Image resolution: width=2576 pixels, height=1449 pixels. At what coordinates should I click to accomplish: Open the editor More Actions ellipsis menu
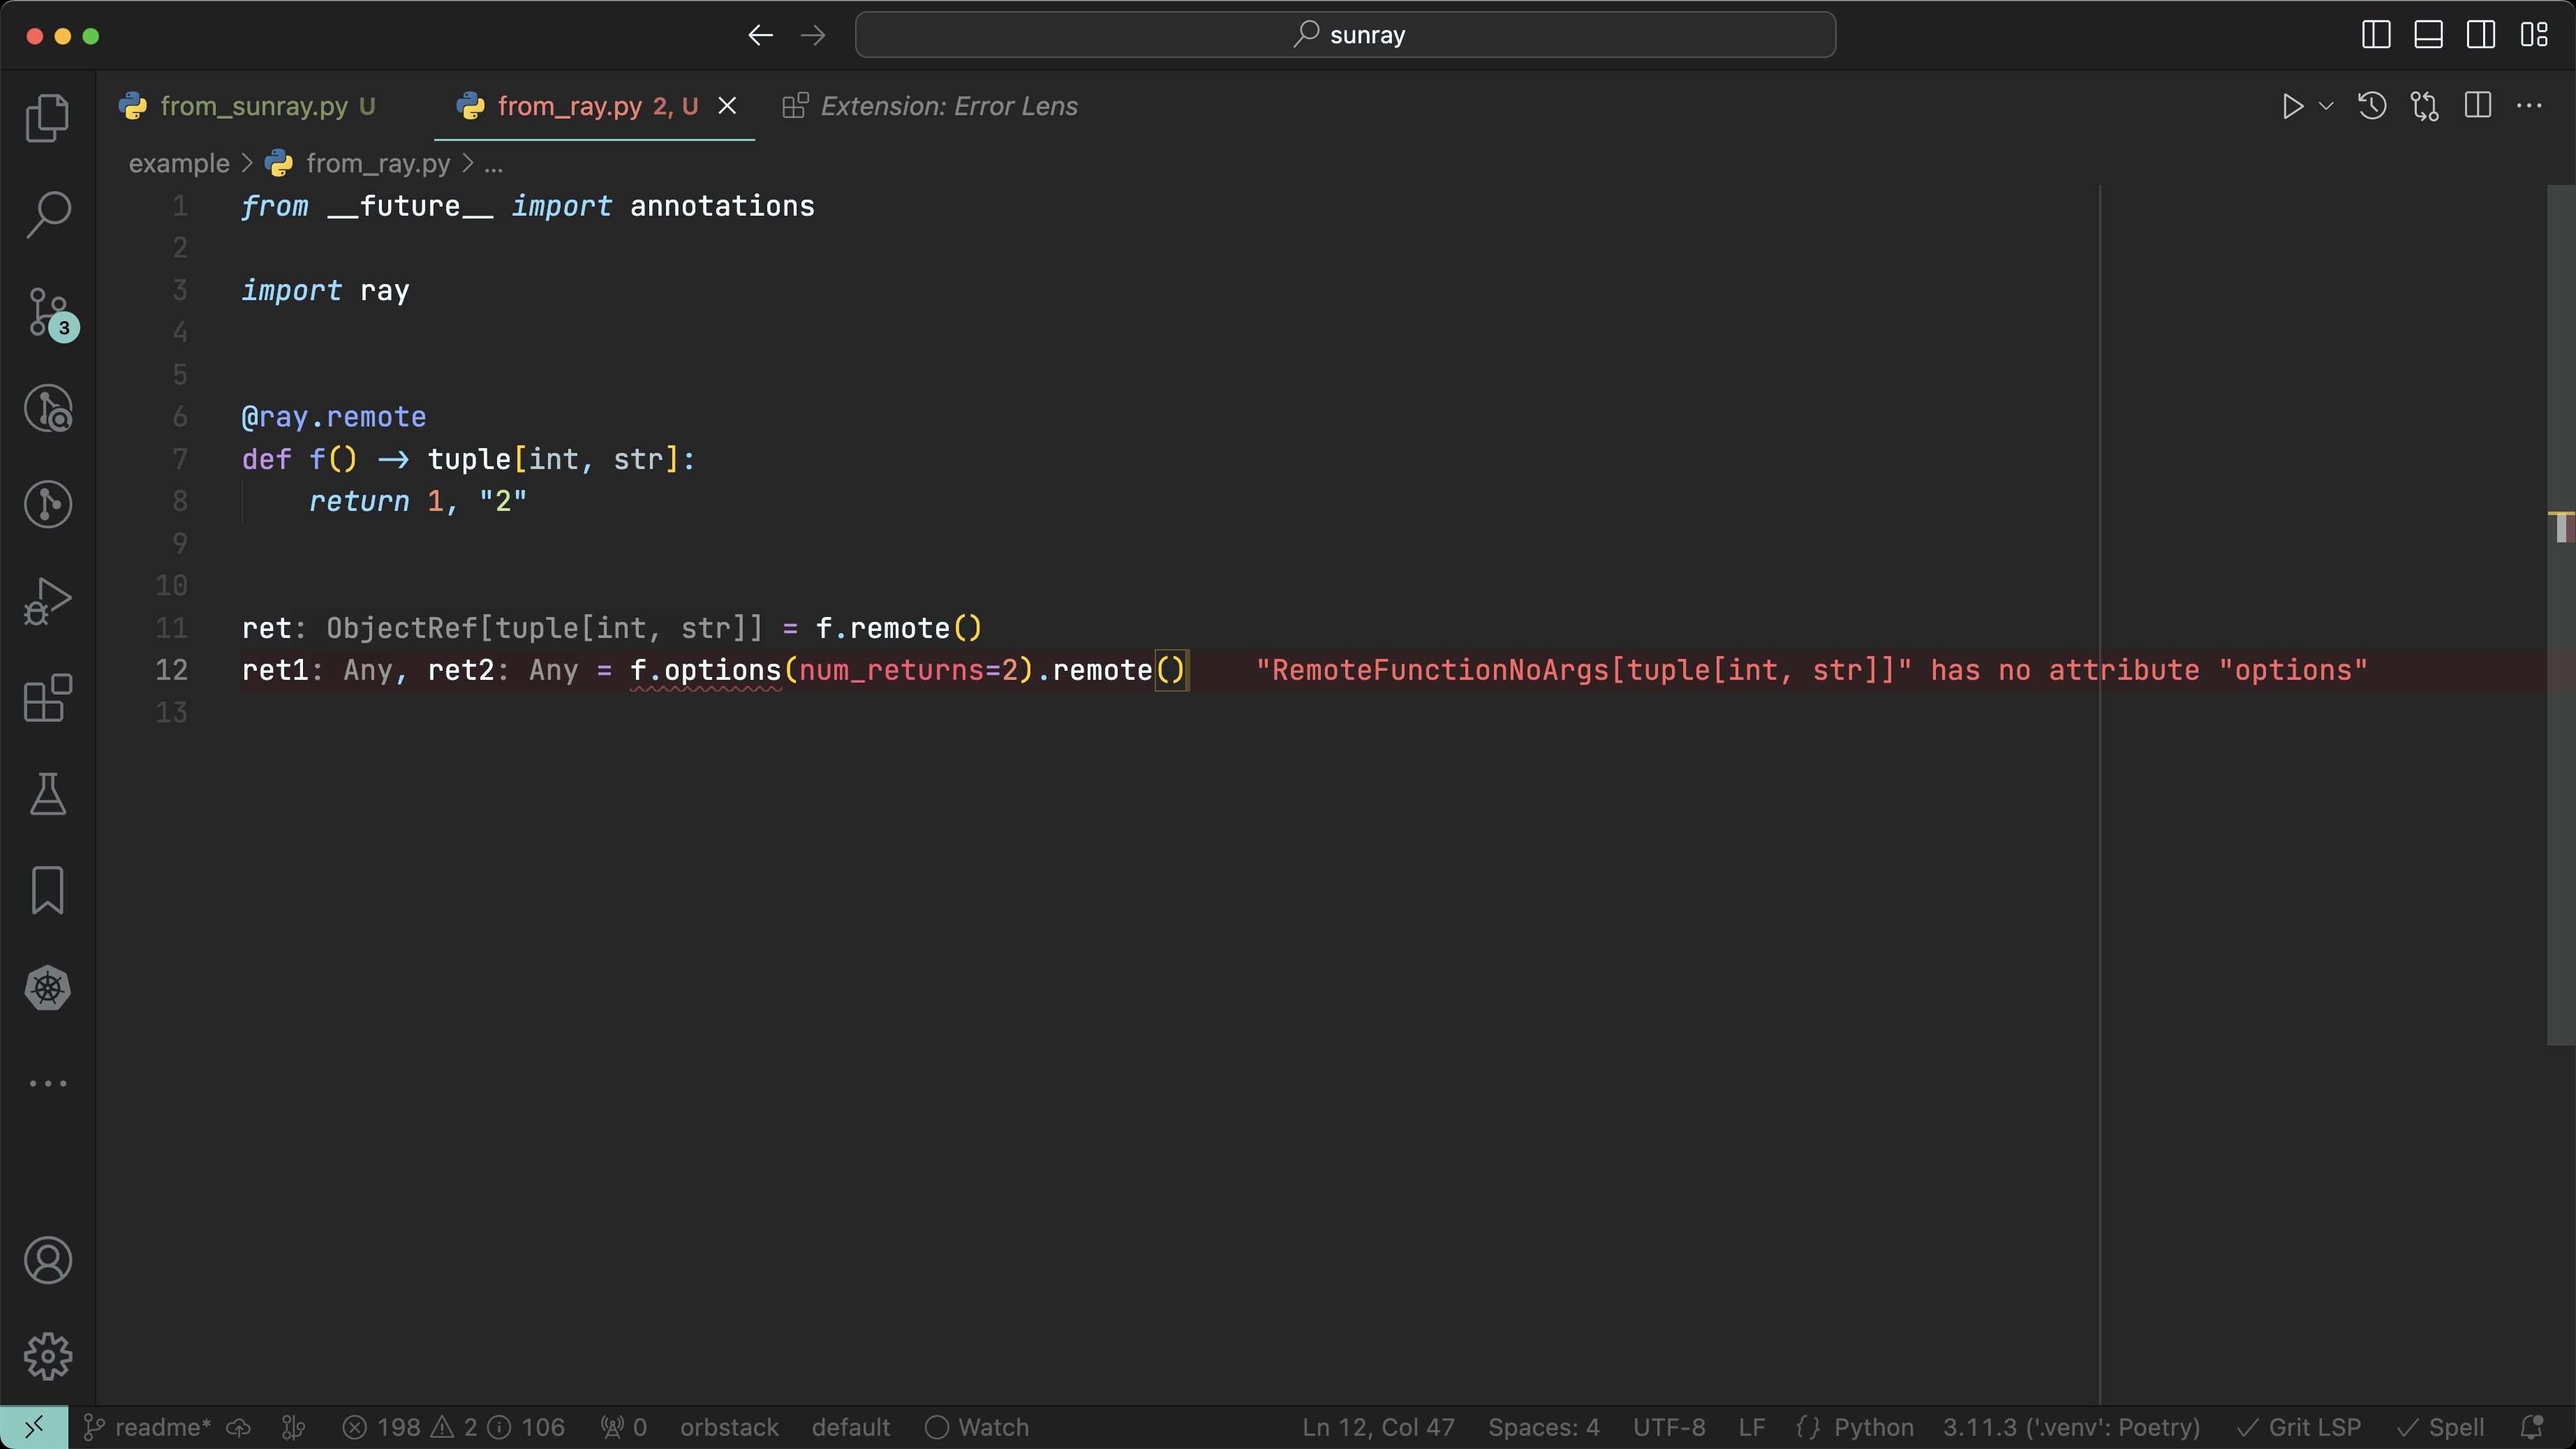[2529, 106]
